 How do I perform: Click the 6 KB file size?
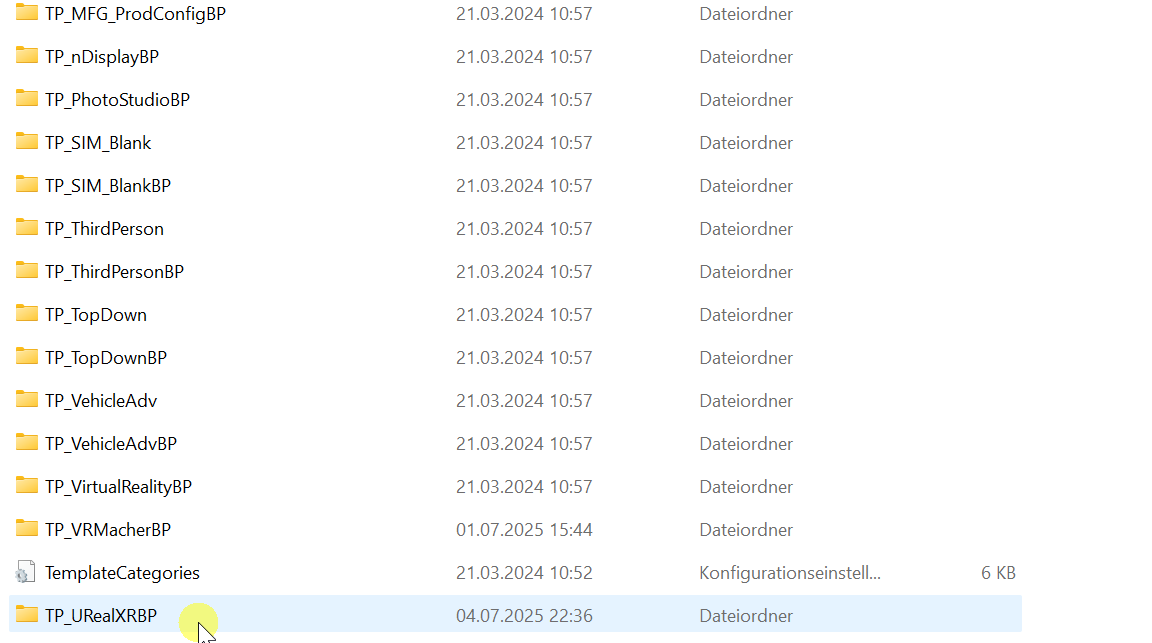click(998, 572)
